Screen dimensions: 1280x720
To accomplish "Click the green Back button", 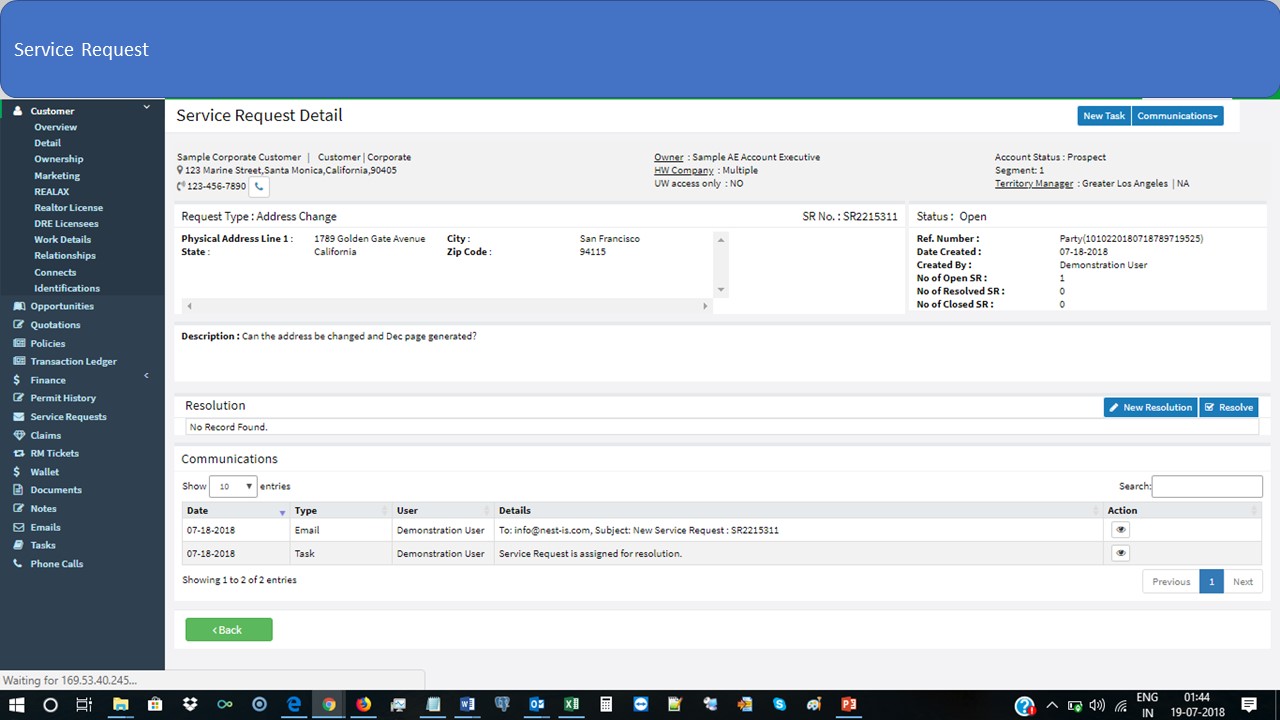I will (228, 630).
